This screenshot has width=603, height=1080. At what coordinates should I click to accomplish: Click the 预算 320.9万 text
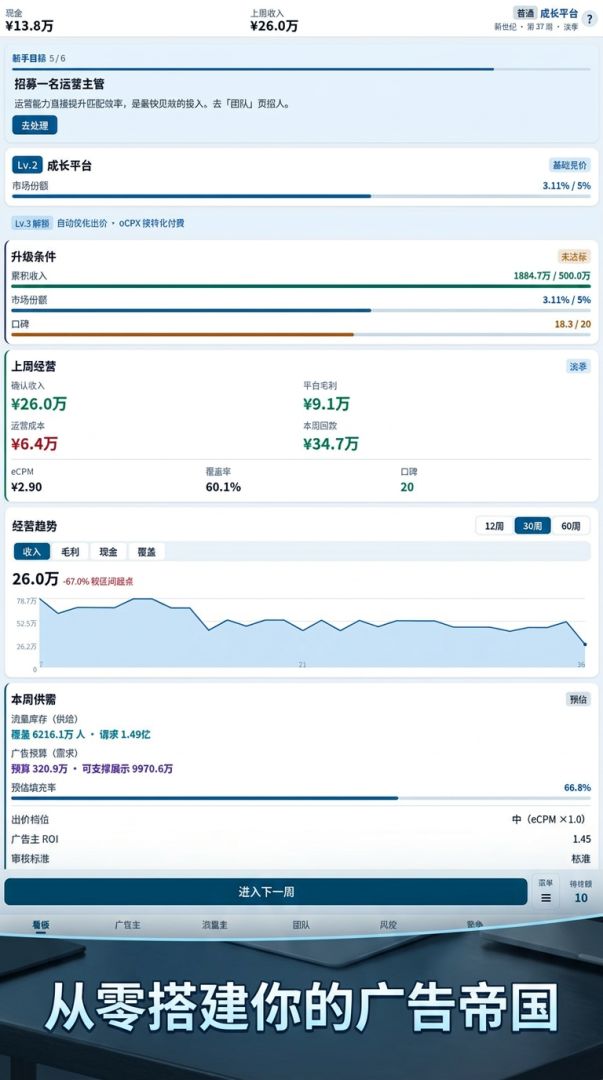pos(39,768)
